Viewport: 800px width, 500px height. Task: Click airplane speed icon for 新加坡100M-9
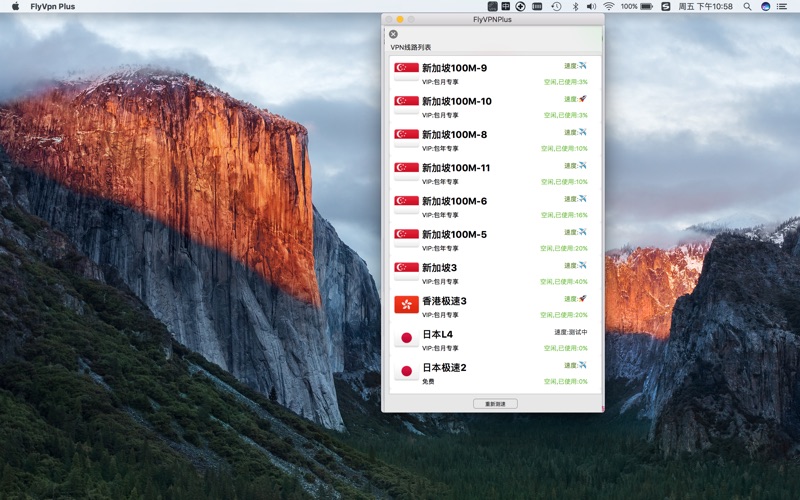point(583,65)
